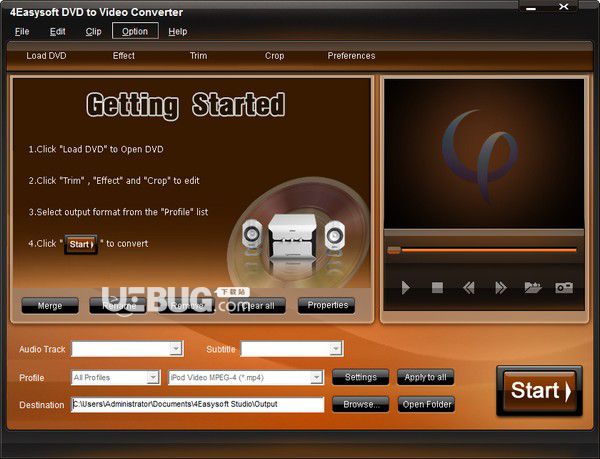The width and height of the screenshot is (600, 459).
Task: Expand the Subtitle dropdown
Action: click(x=335, y=349)
